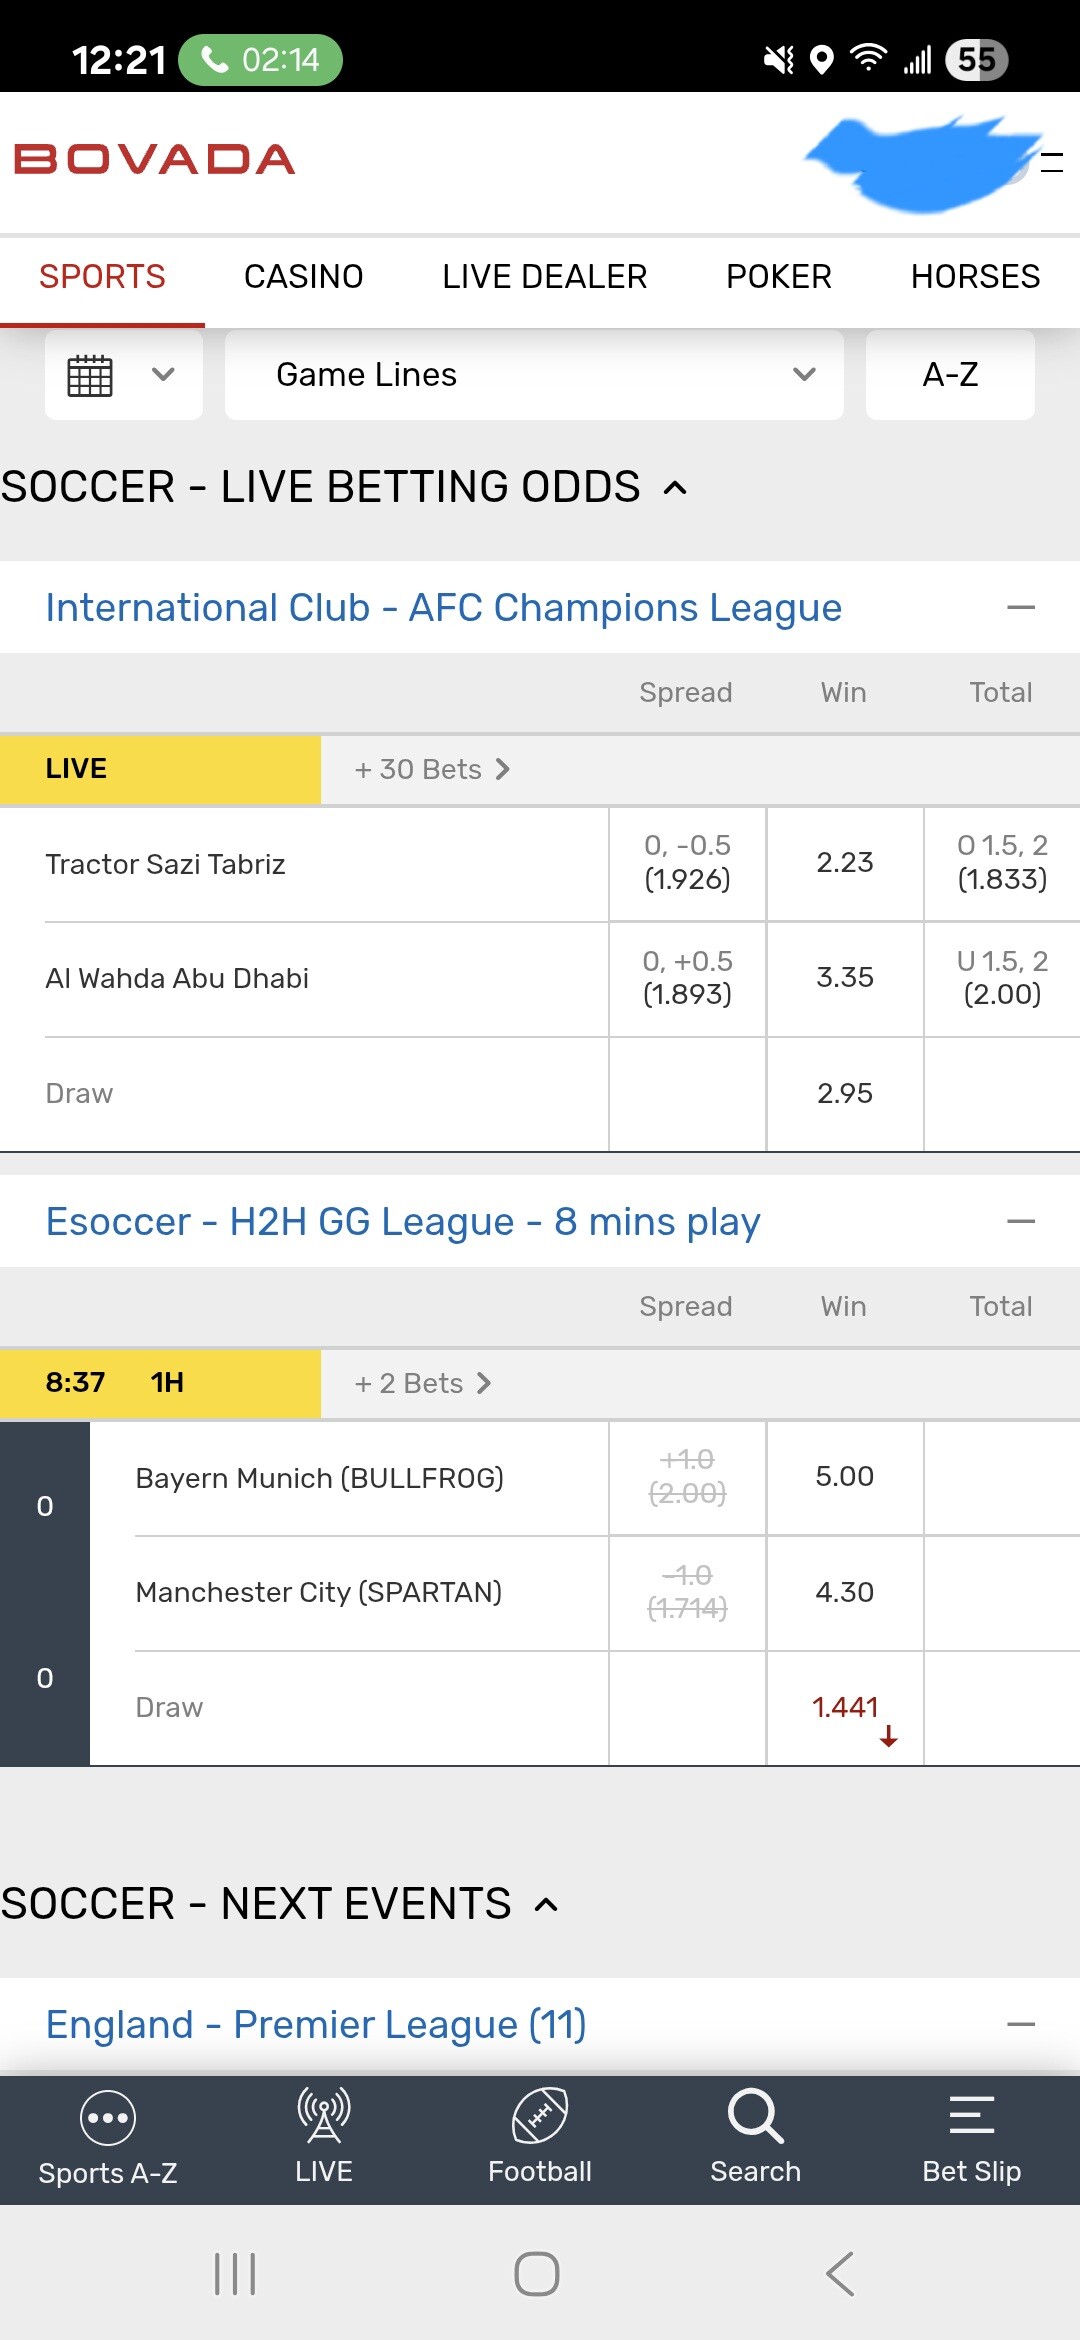Image resolution: width=1080 pixels, height=2340 pixels.
Task: Collapse Soccer Live Betting Odds header
Action: pyautogui.click(x=676, y=488)
